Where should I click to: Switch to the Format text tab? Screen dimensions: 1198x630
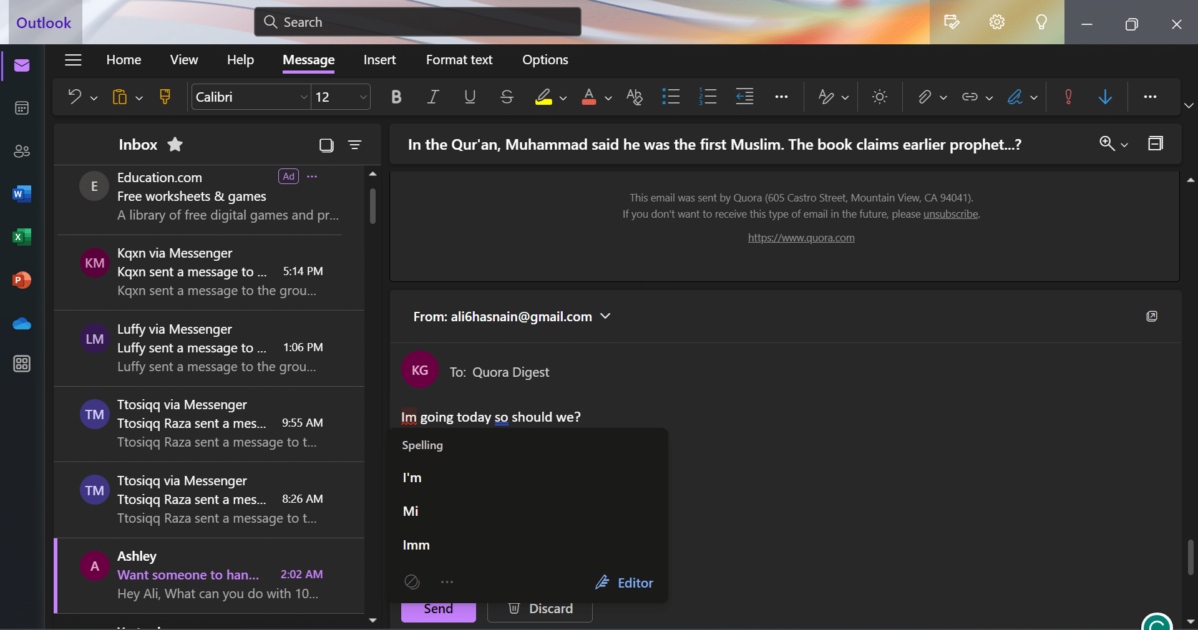(459, 60)
